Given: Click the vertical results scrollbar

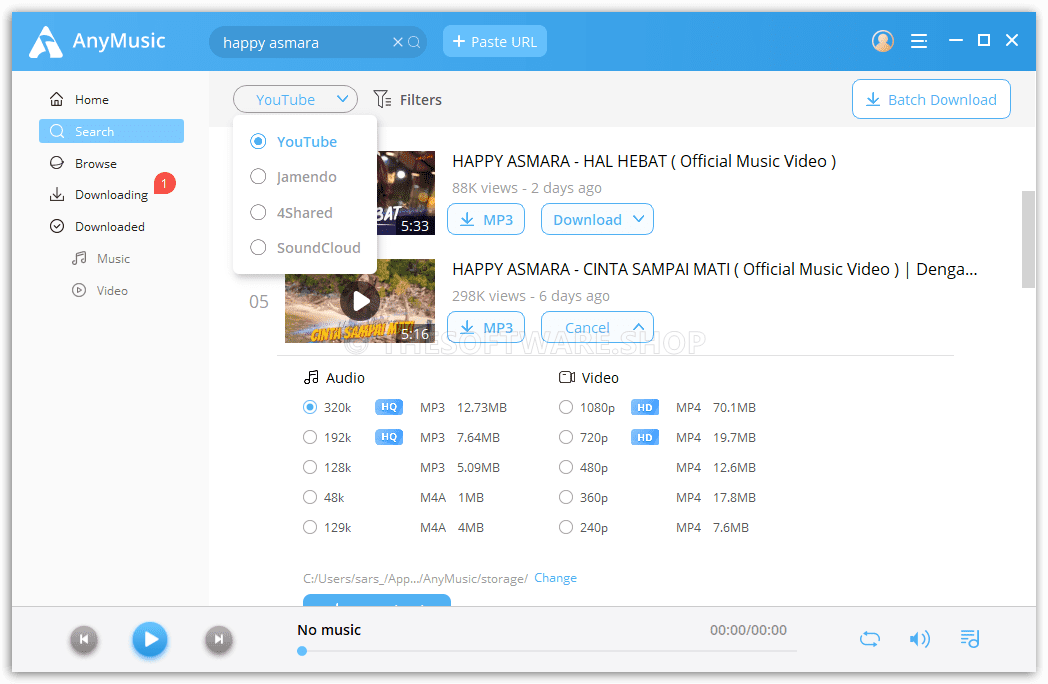Looking at the screenshot, I should [x=1028, y=239].
